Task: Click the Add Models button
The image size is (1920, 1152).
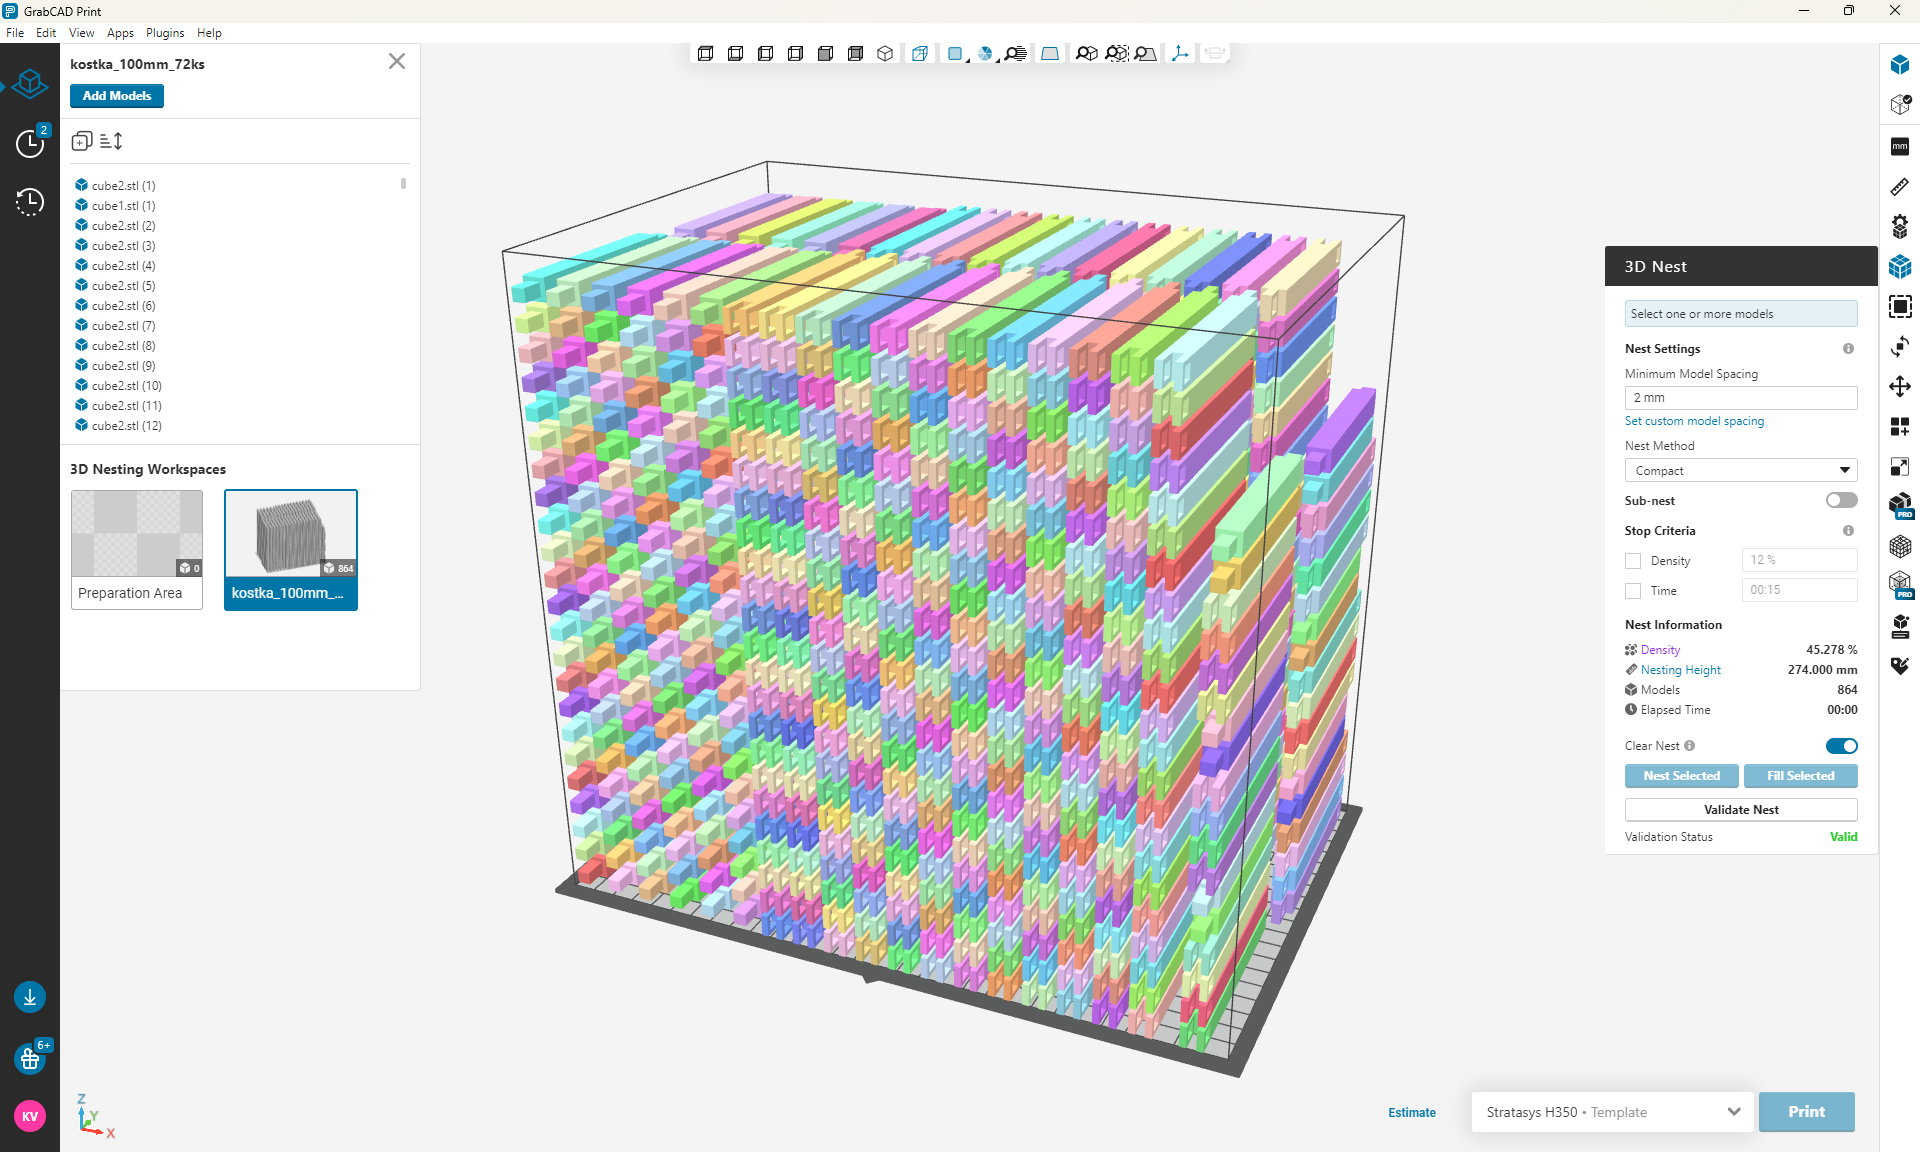Action: coord(117,96)
